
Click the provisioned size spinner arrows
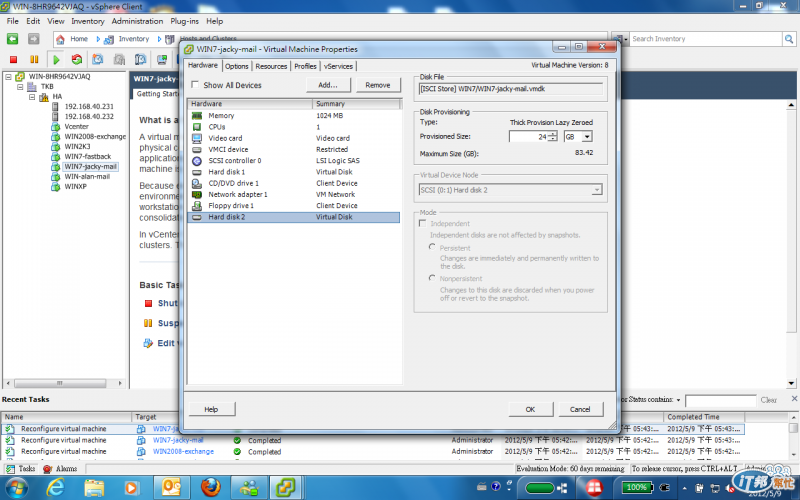pos(553,137)
